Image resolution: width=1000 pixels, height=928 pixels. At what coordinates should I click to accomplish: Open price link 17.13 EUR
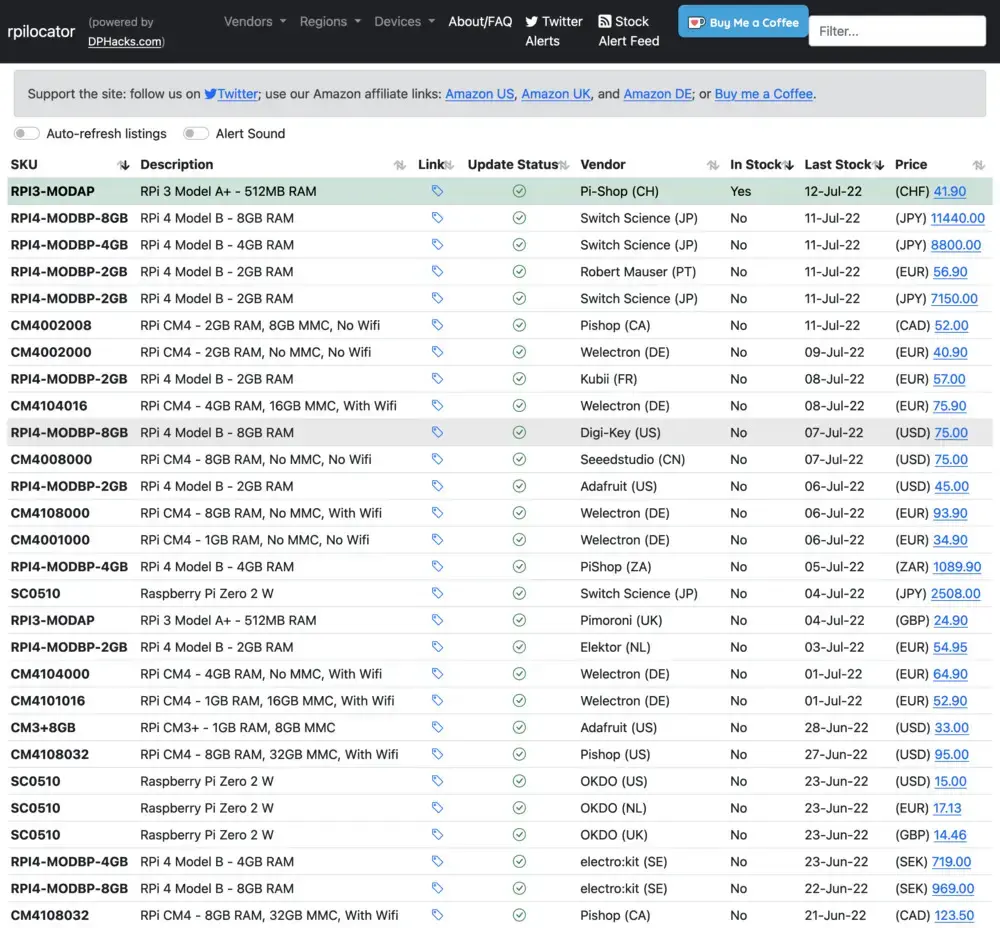click(947, 808)
